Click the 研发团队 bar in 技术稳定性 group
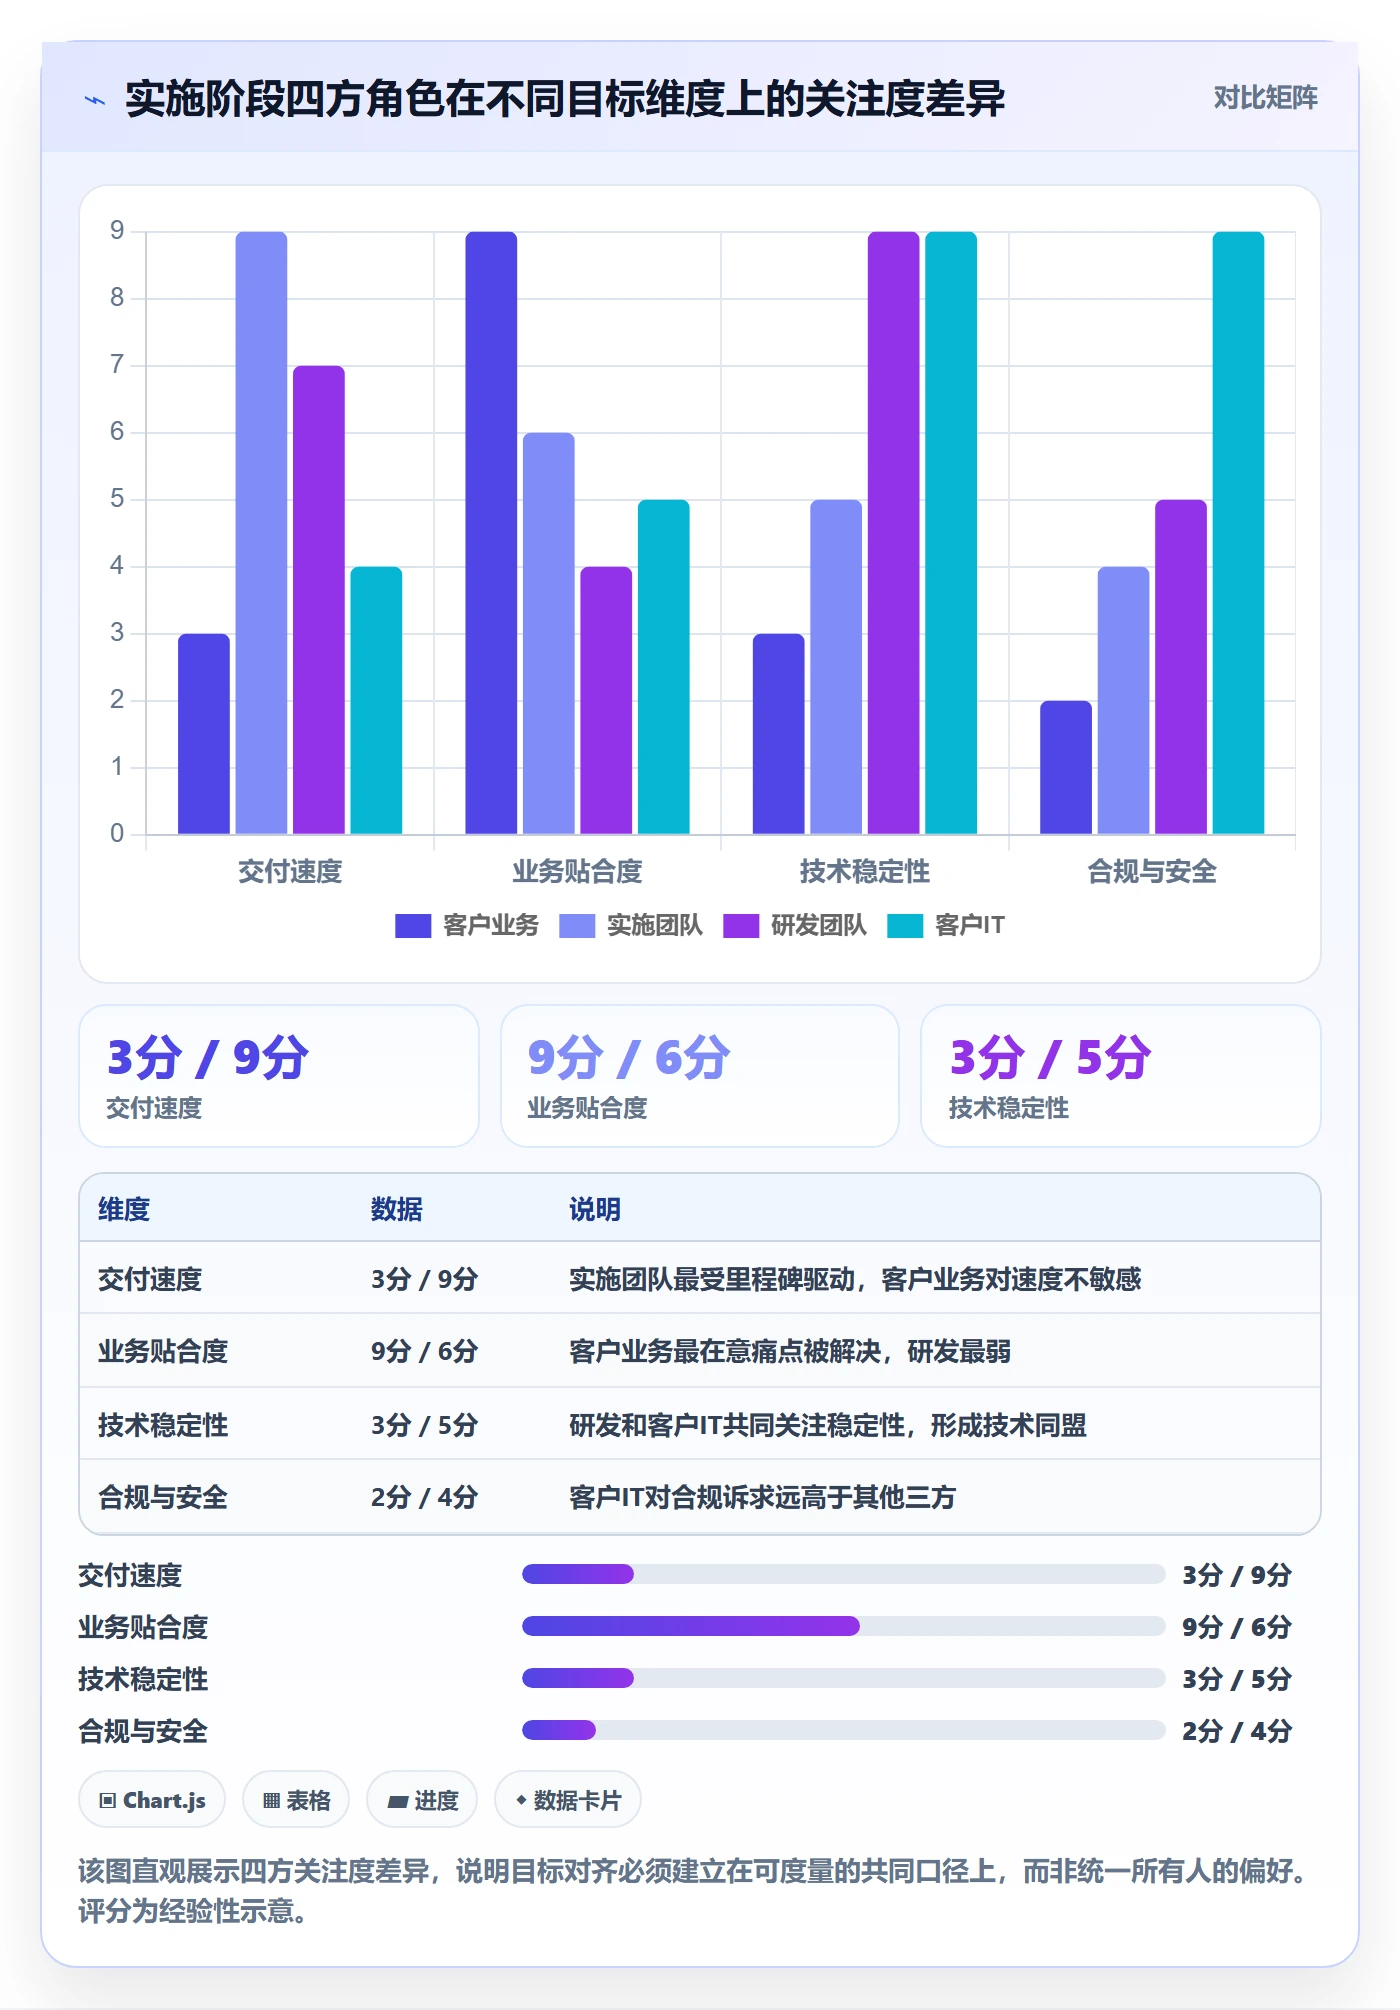 pyautogui.click(x=893, y=533)
